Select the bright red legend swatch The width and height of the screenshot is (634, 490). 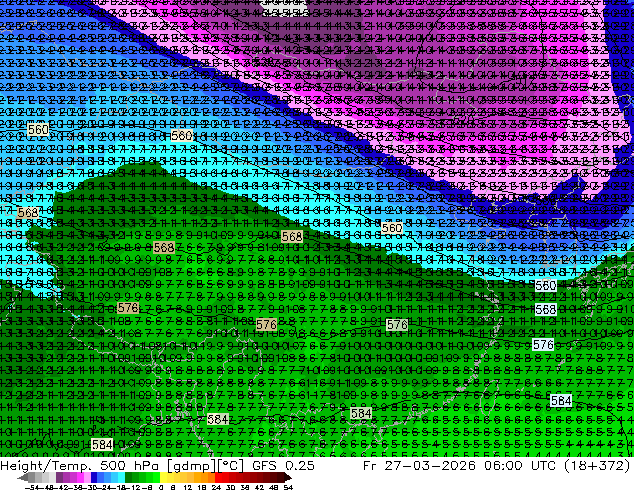pyautogui.click(x=218, y=477)
